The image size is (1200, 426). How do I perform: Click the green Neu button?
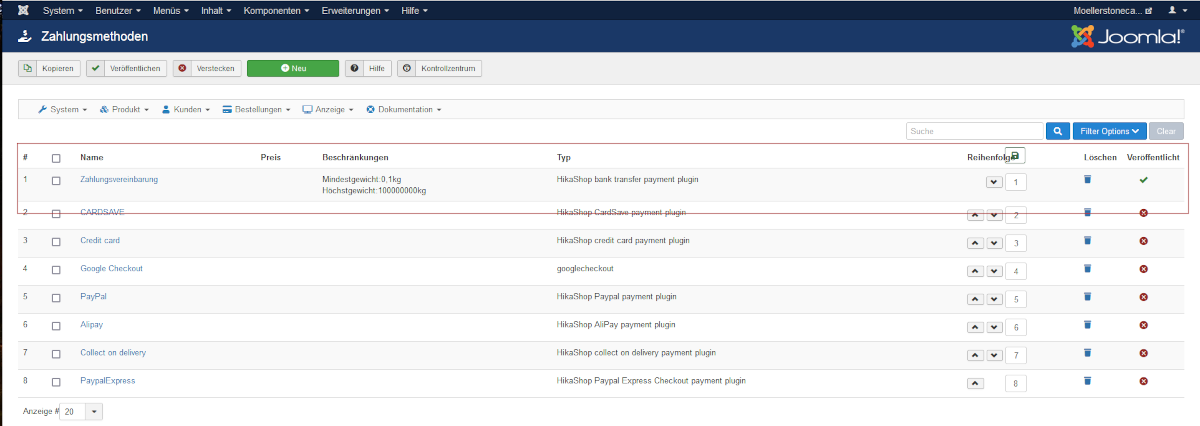tap(293, 68)
